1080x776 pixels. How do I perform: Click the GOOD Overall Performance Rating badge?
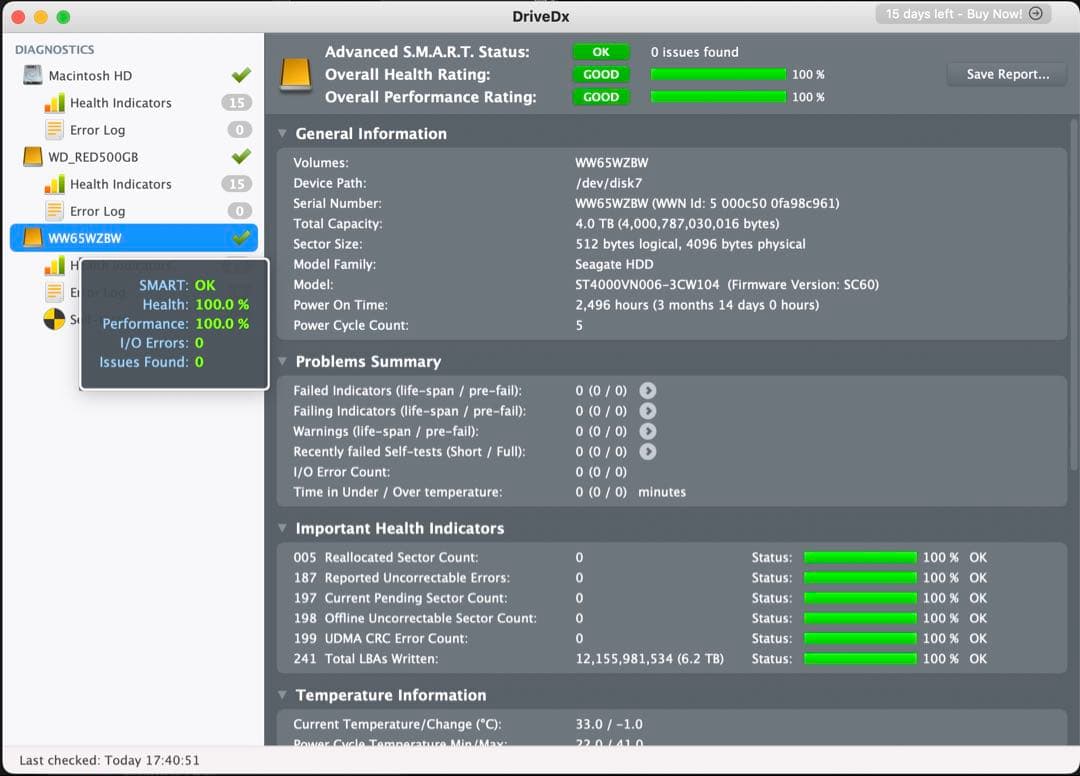point(601,97)
